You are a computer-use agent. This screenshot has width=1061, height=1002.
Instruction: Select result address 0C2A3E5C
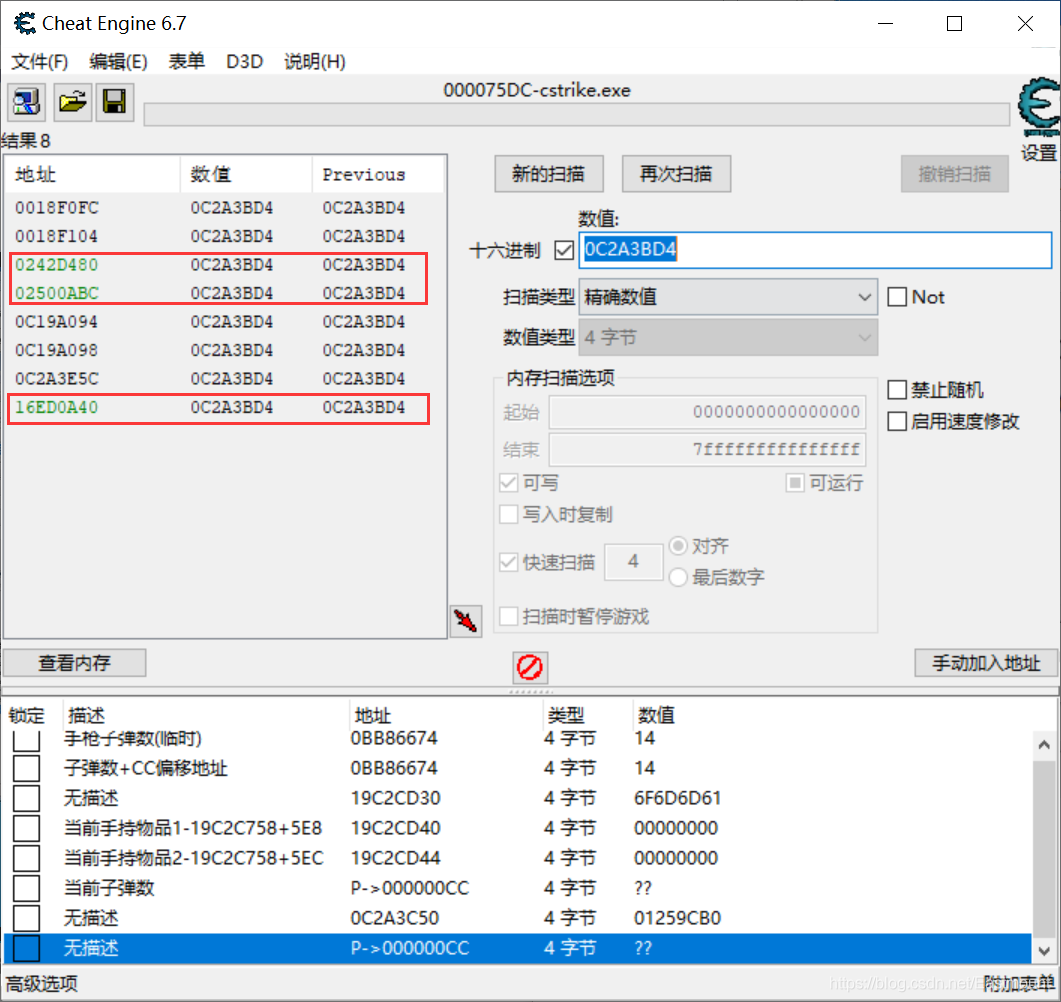point(57,379)
